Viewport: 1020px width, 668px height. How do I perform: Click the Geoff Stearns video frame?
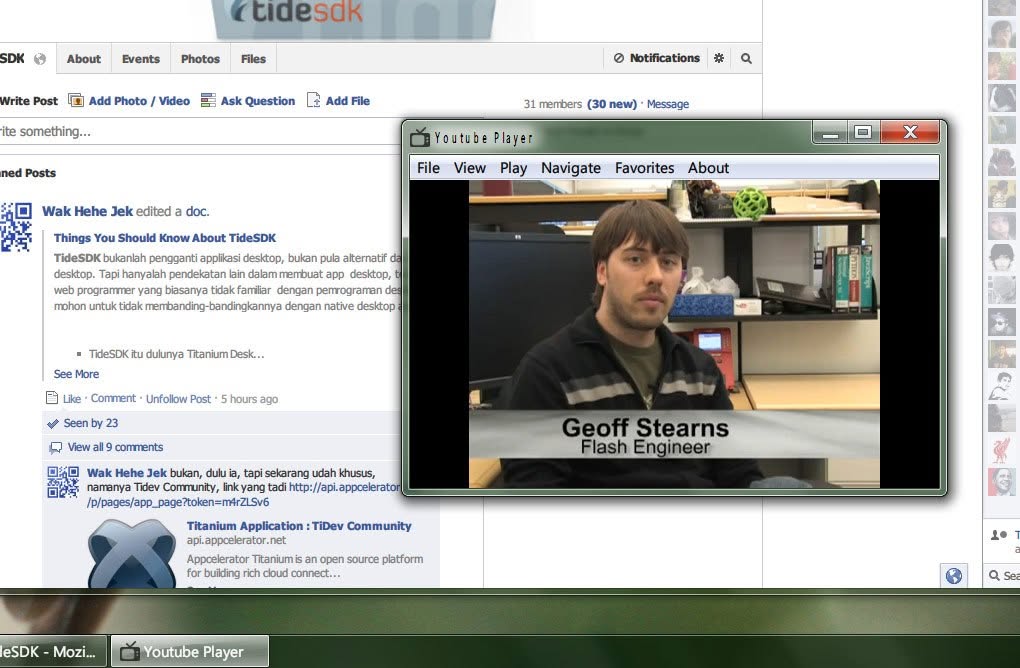(674, 334)
